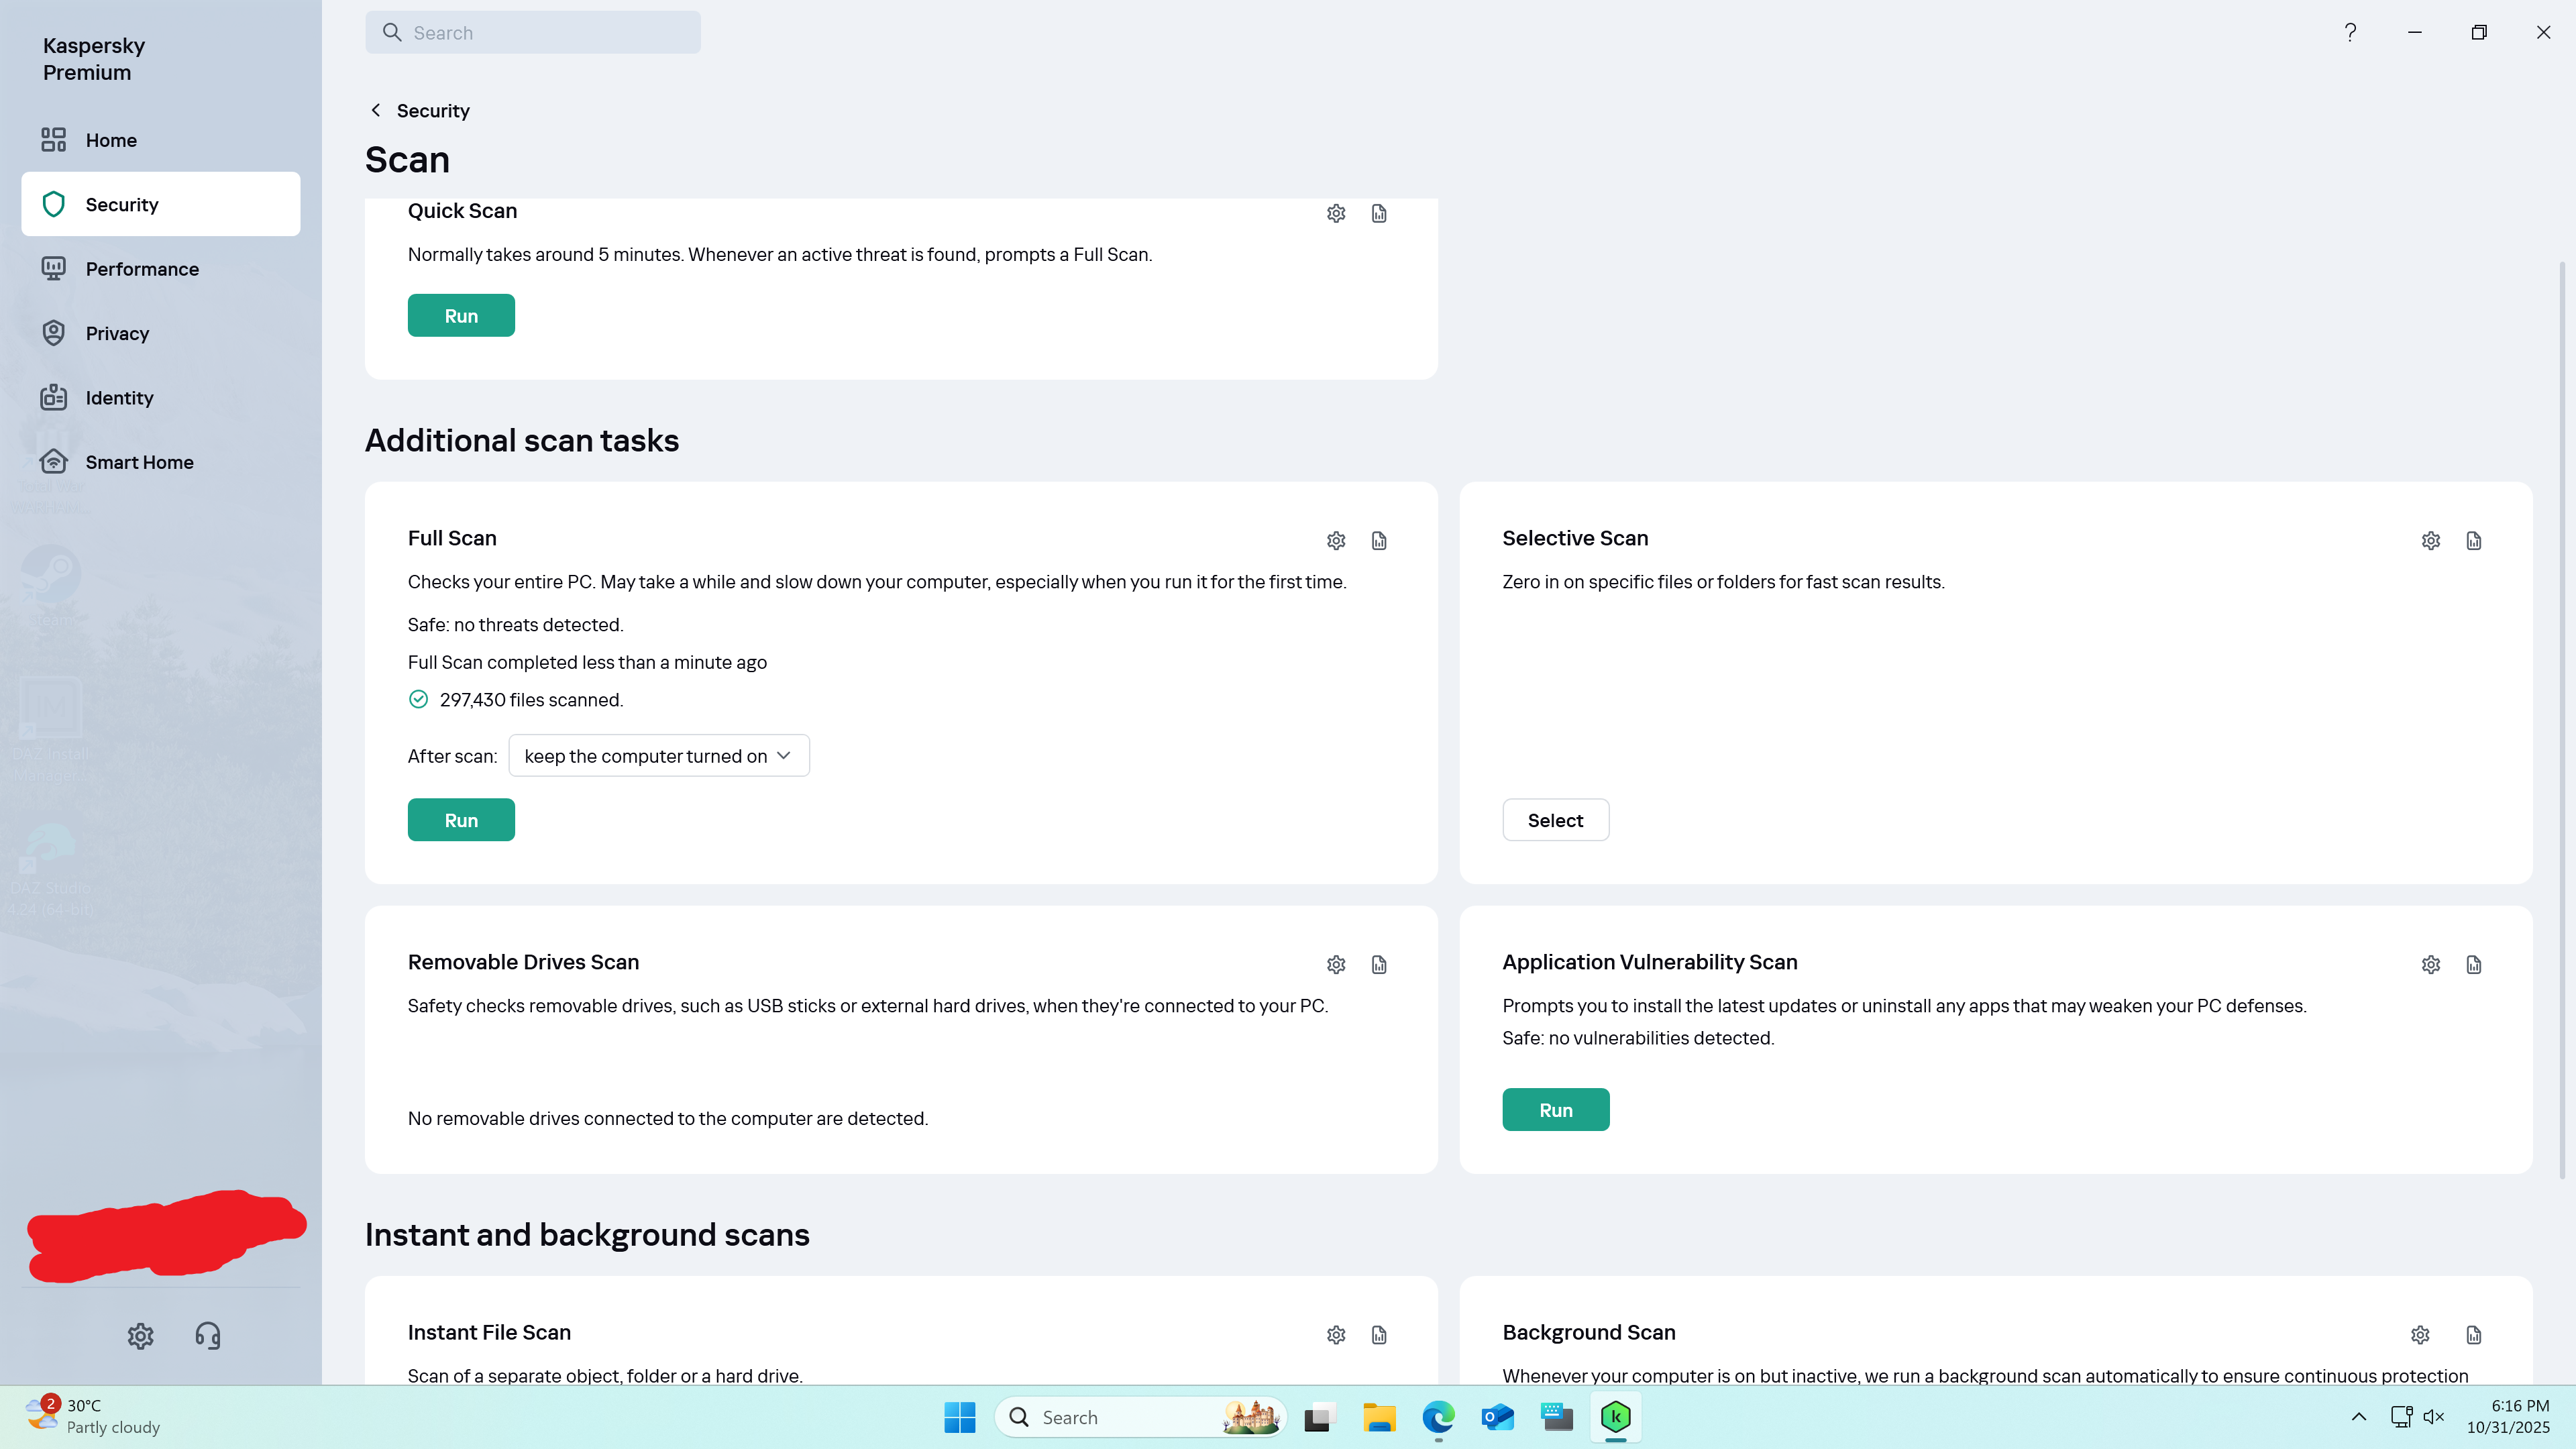This screenshot has height=1449, width=2576.
Task: Show hidden system tray icons
Action: click(2358, 1417)
